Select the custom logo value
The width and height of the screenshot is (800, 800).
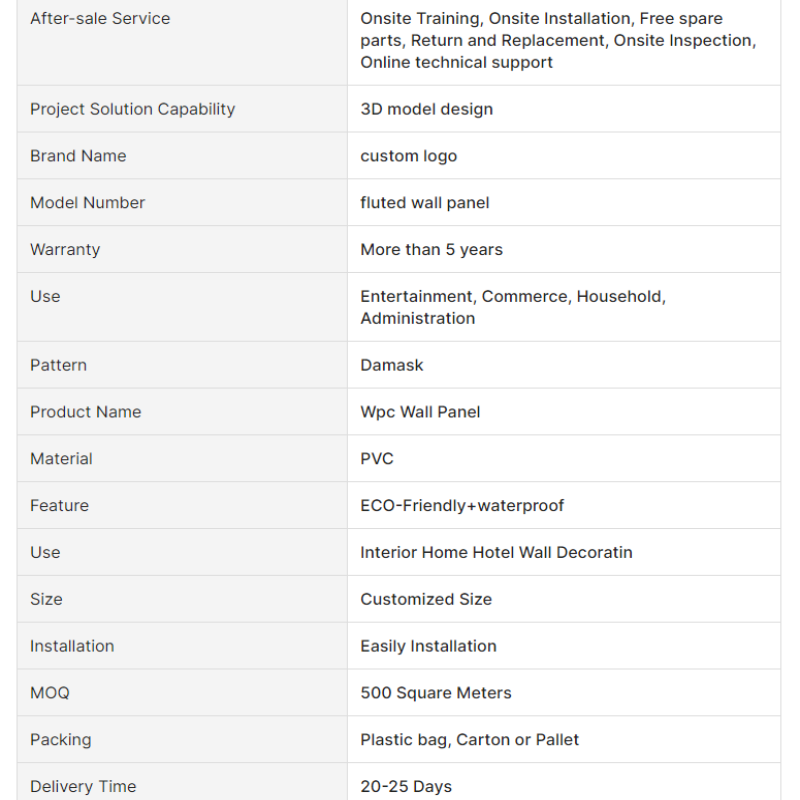tap(408, 156)
